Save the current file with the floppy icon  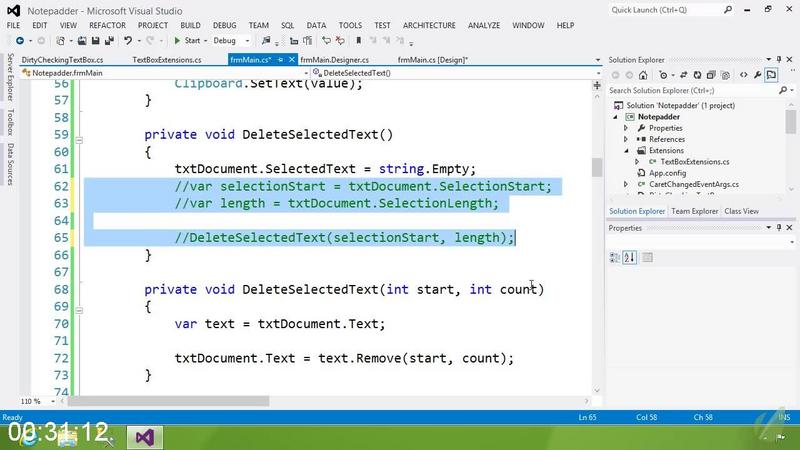95,40
